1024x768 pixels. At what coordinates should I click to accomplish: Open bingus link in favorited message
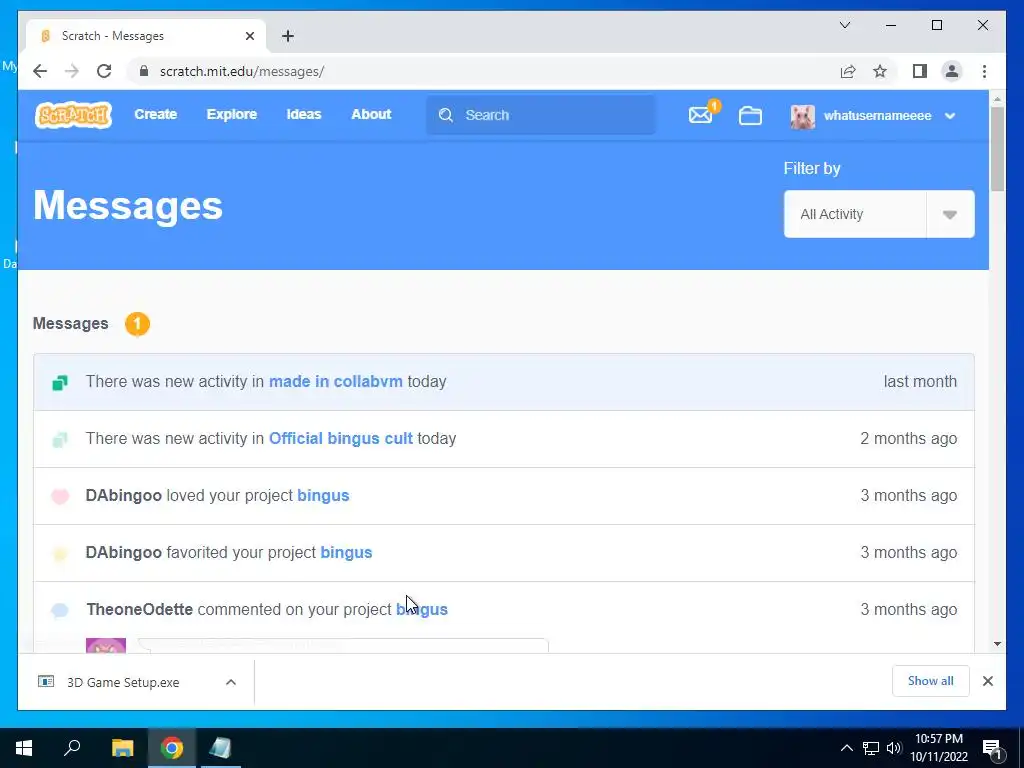[x=346, y=552]
